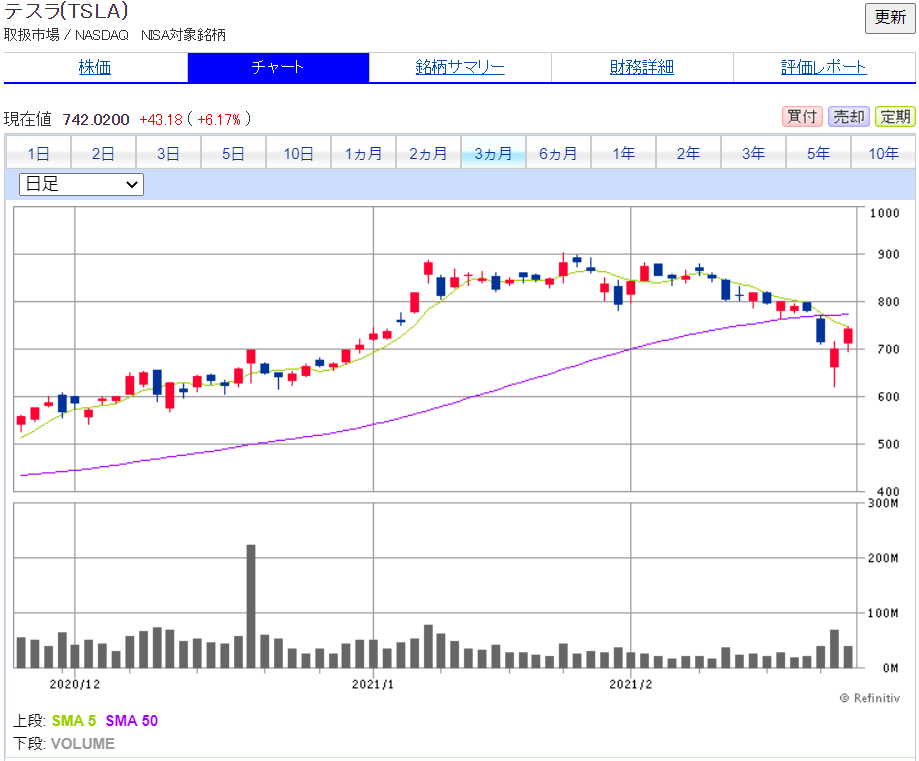This screenshot has width=919, height=761.
Task: Switch to the 財務詳細 tab
Action: [x=642, y=67]
